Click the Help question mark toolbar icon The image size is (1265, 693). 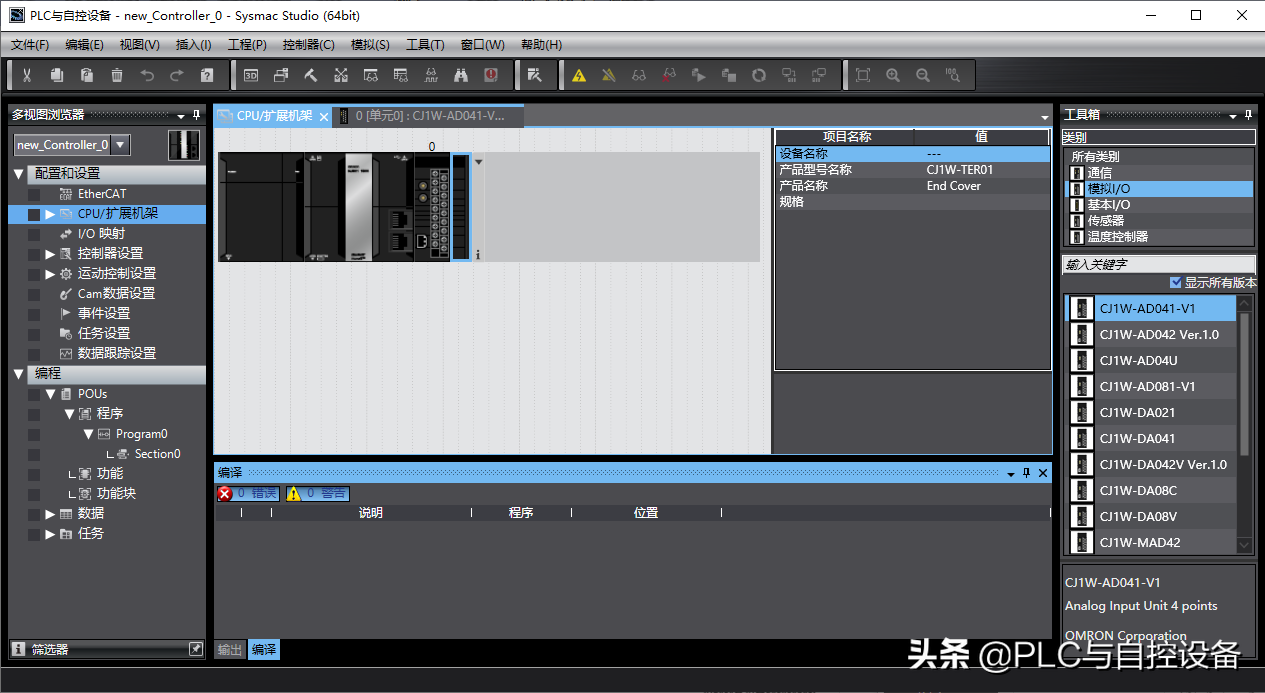(x=207, y=75)
